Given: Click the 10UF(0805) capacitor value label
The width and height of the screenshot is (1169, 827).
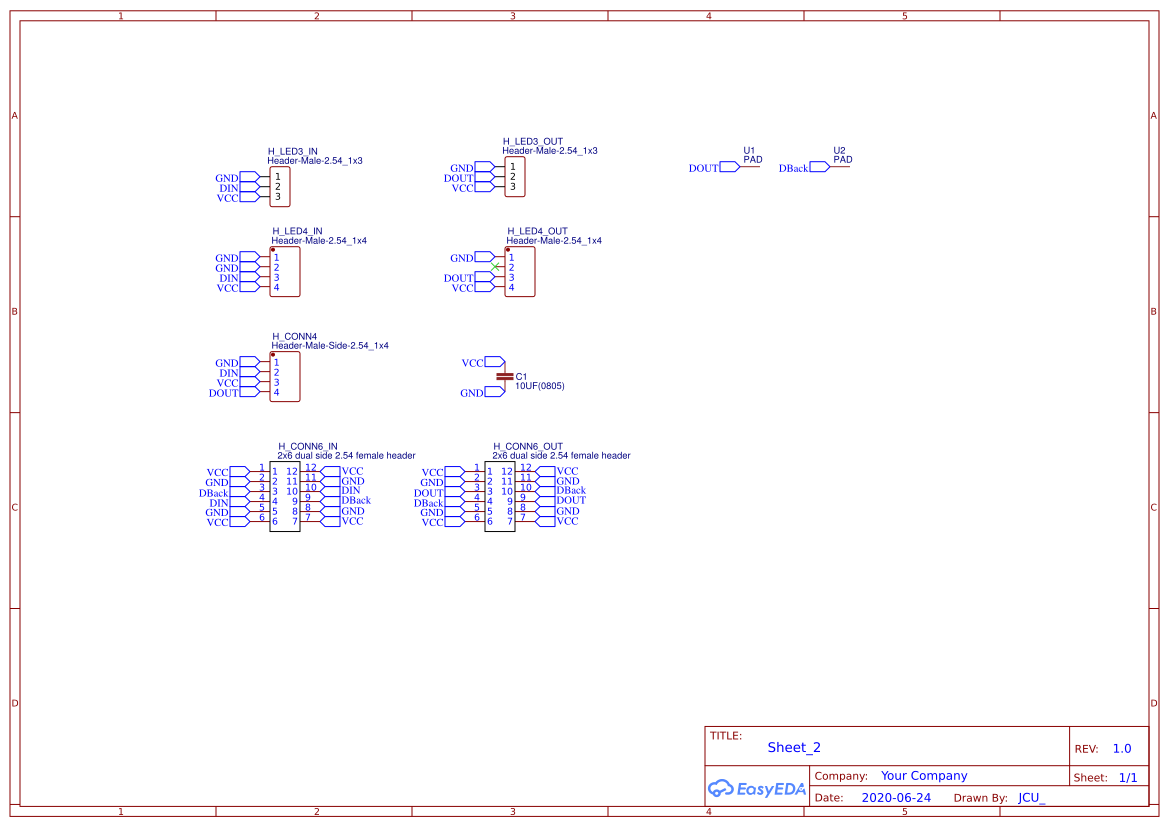Looking at the screenshot, I should coord(540,386).
